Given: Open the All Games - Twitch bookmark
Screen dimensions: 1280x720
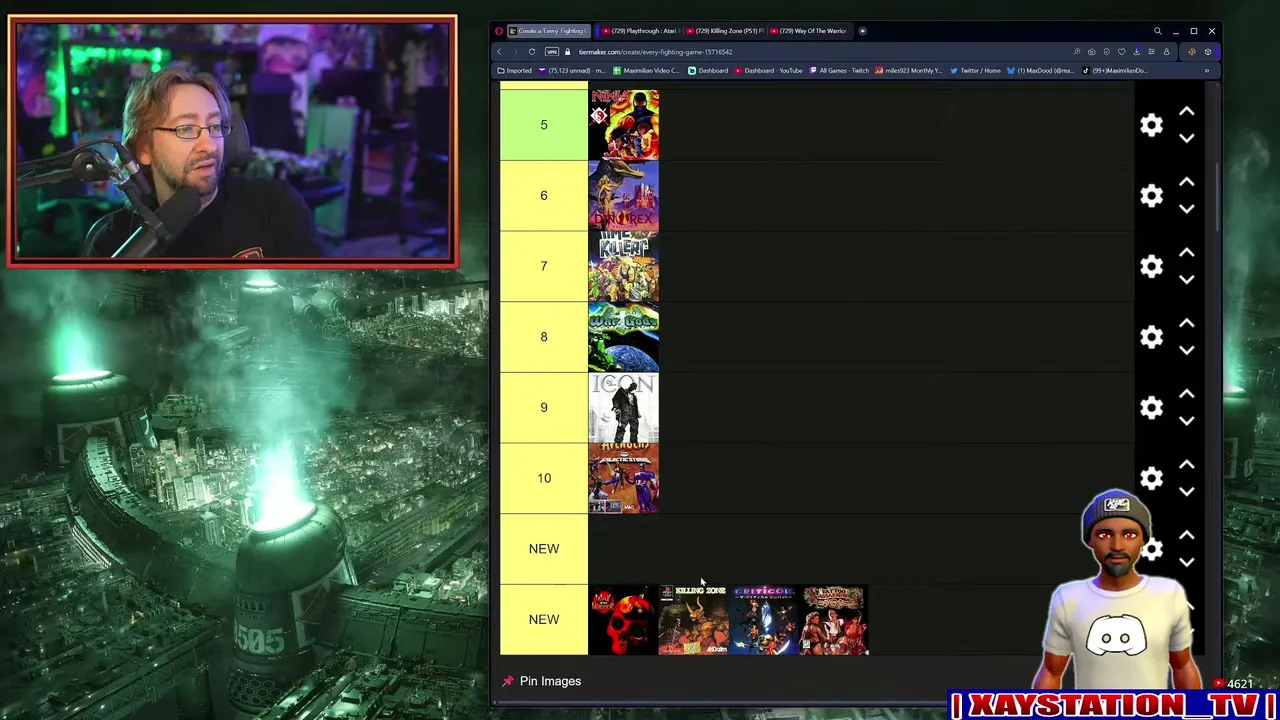Looking at the screenshot, I should (x=839, y=71).
